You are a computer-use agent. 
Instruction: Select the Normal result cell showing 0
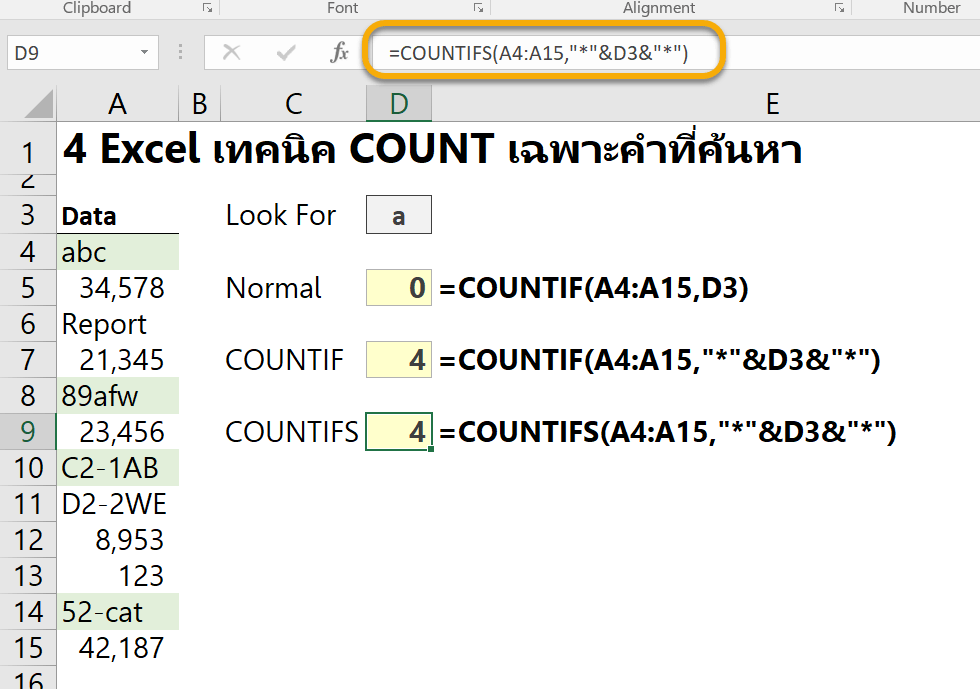(398, 287)
